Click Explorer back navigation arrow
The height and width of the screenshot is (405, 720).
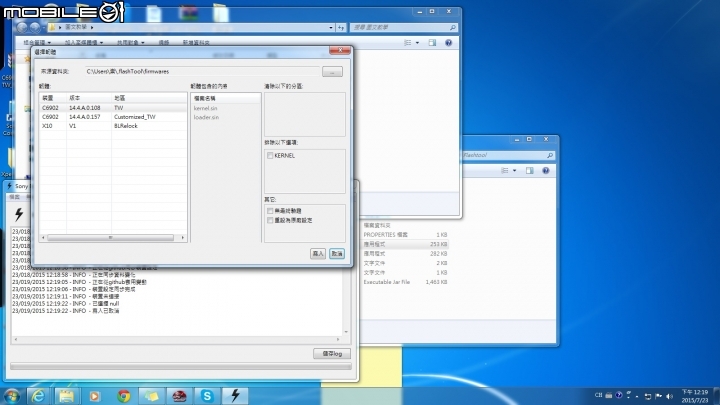coord(22,28)
